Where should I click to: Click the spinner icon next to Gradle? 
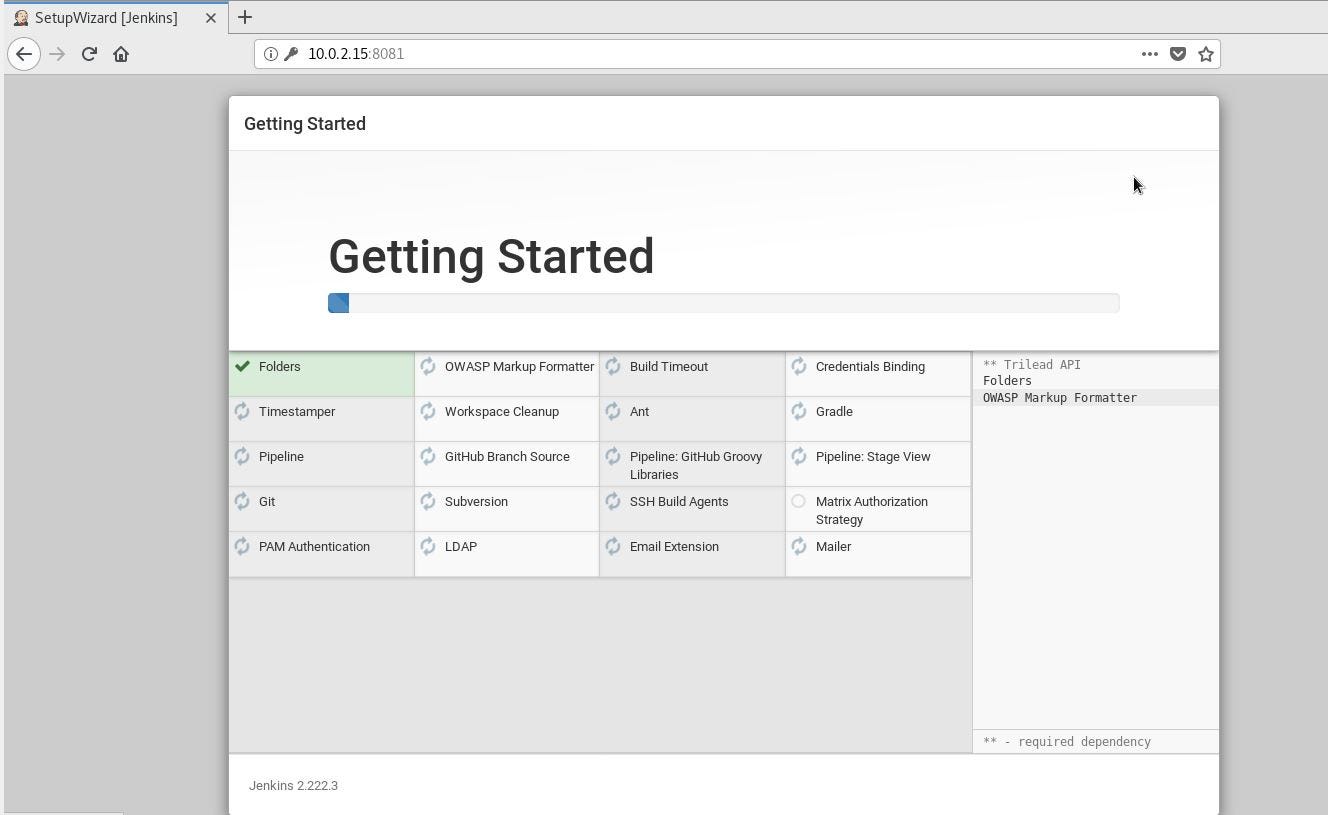pos(799,411)
